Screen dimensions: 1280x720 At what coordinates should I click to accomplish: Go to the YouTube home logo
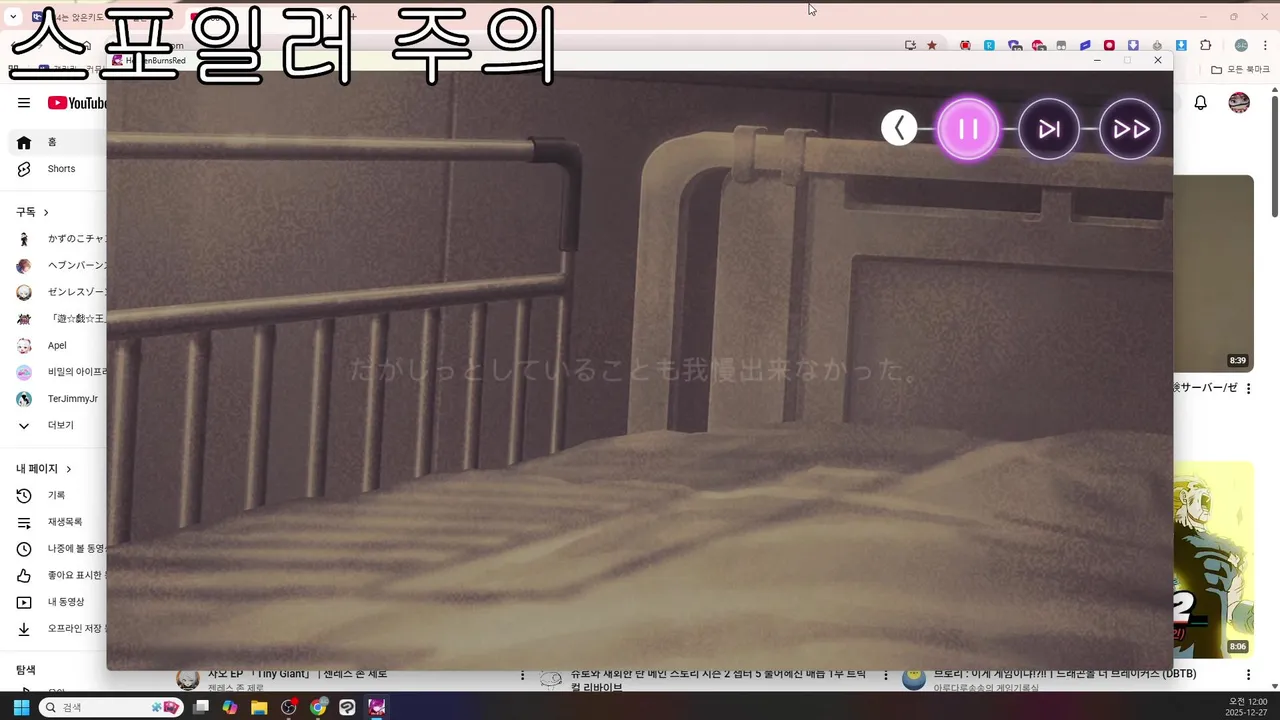click(x=77, y=103)
